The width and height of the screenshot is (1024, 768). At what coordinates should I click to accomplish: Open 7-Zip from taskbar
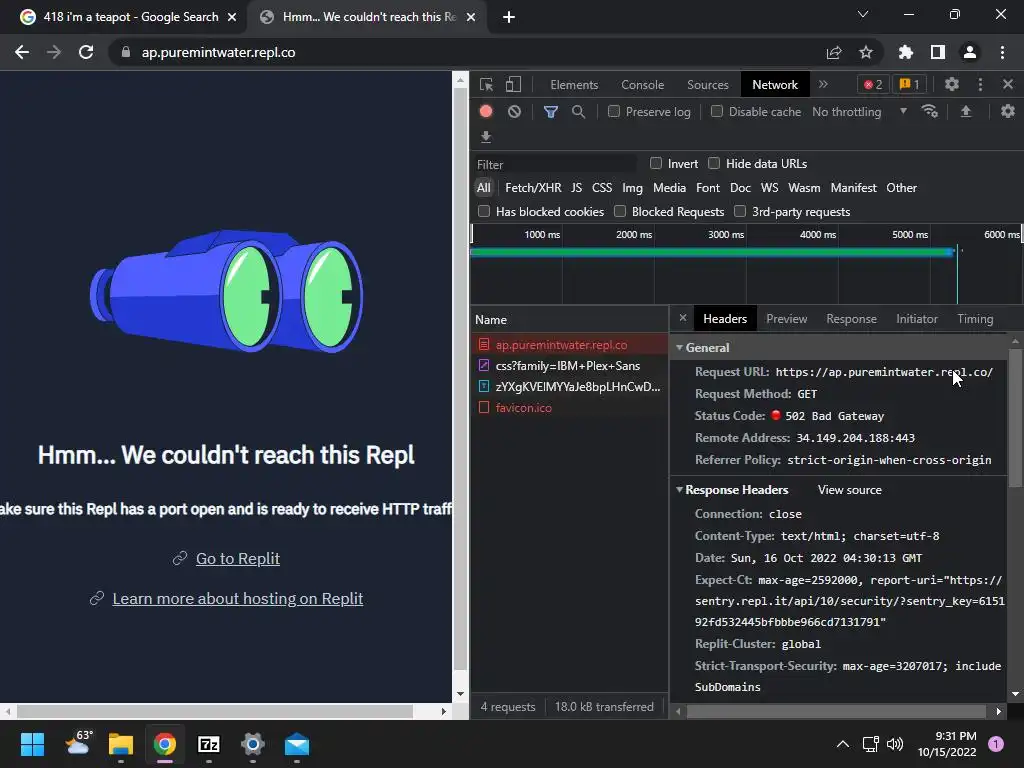pos(208,744)
